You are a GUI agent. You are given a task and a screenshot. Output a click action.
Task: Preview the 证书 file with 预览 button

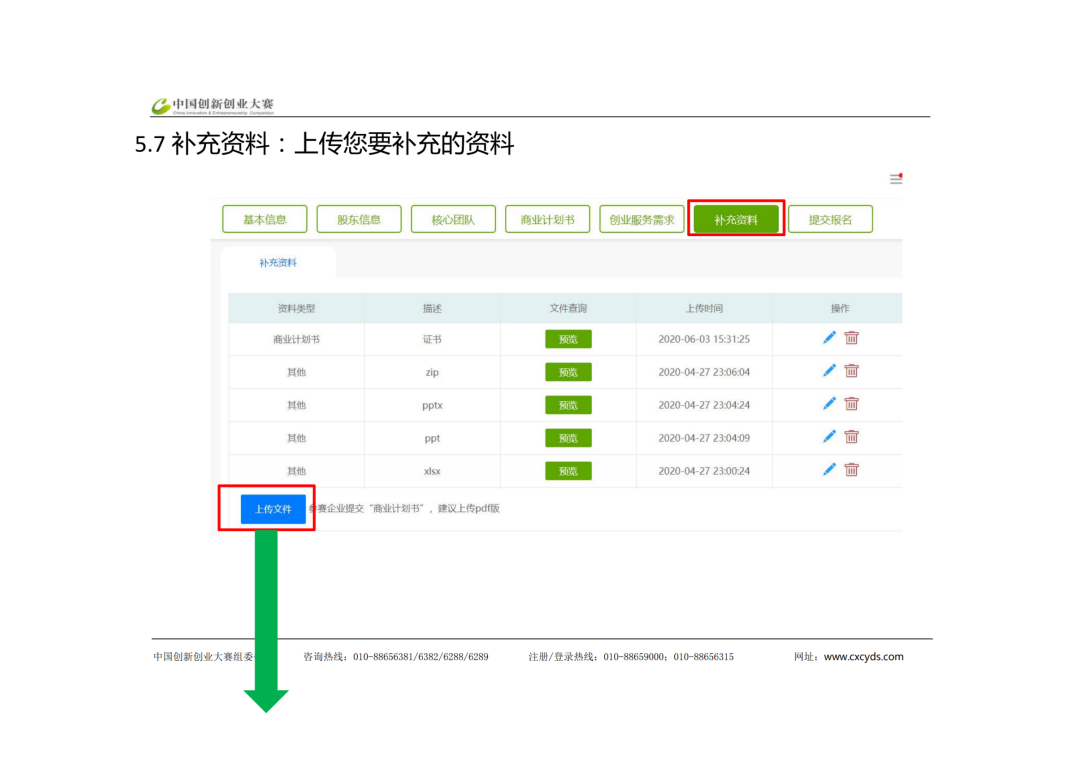pyautogui.click(x=568, y=339)
